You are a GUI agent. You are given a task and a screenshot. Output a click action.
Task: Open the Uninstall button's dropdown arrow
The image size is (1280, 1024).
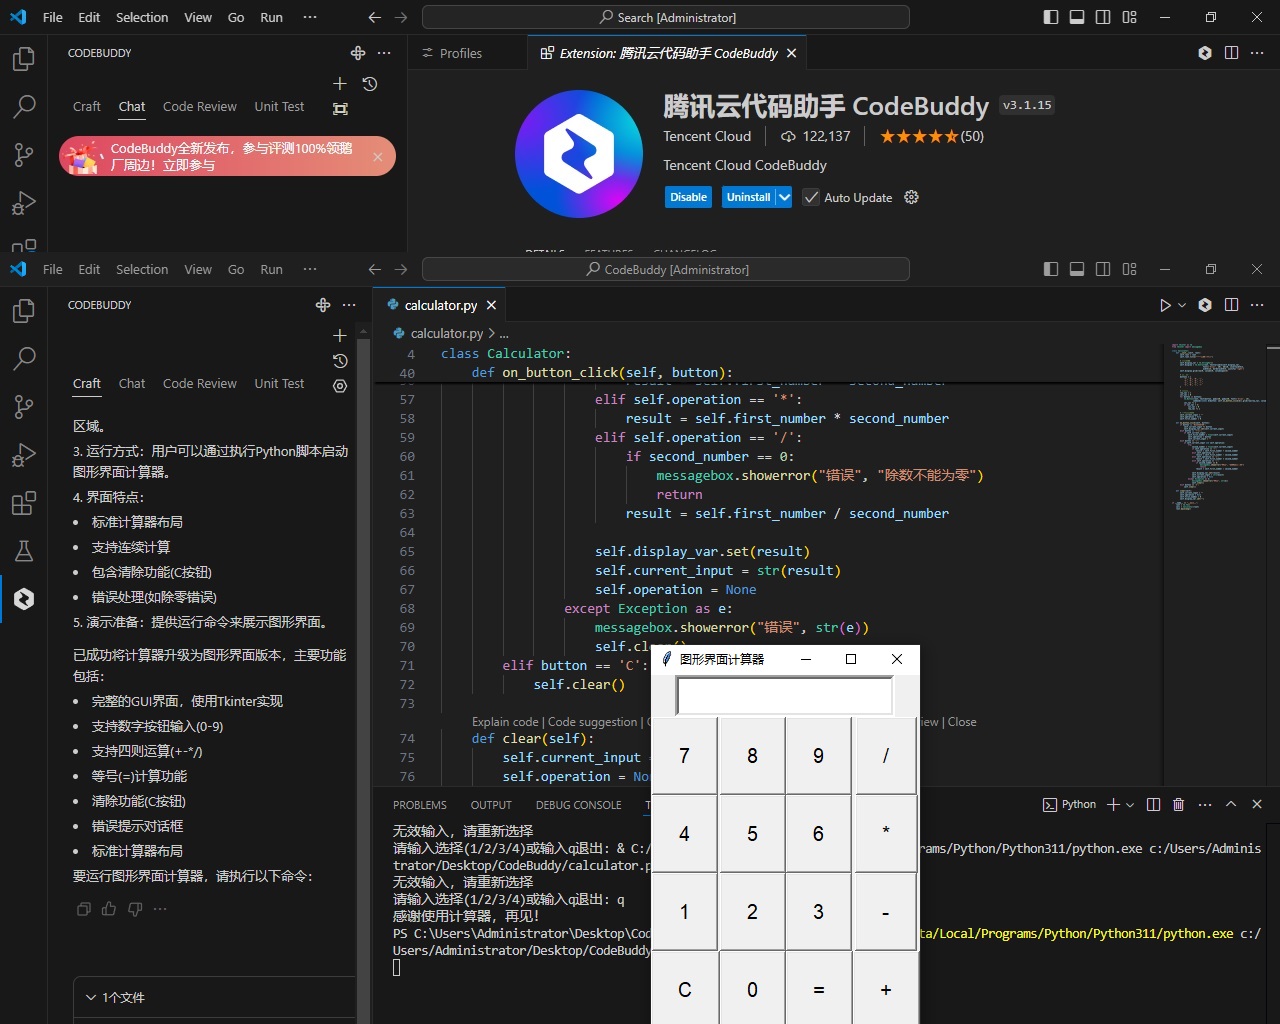(x=784, y=197)
